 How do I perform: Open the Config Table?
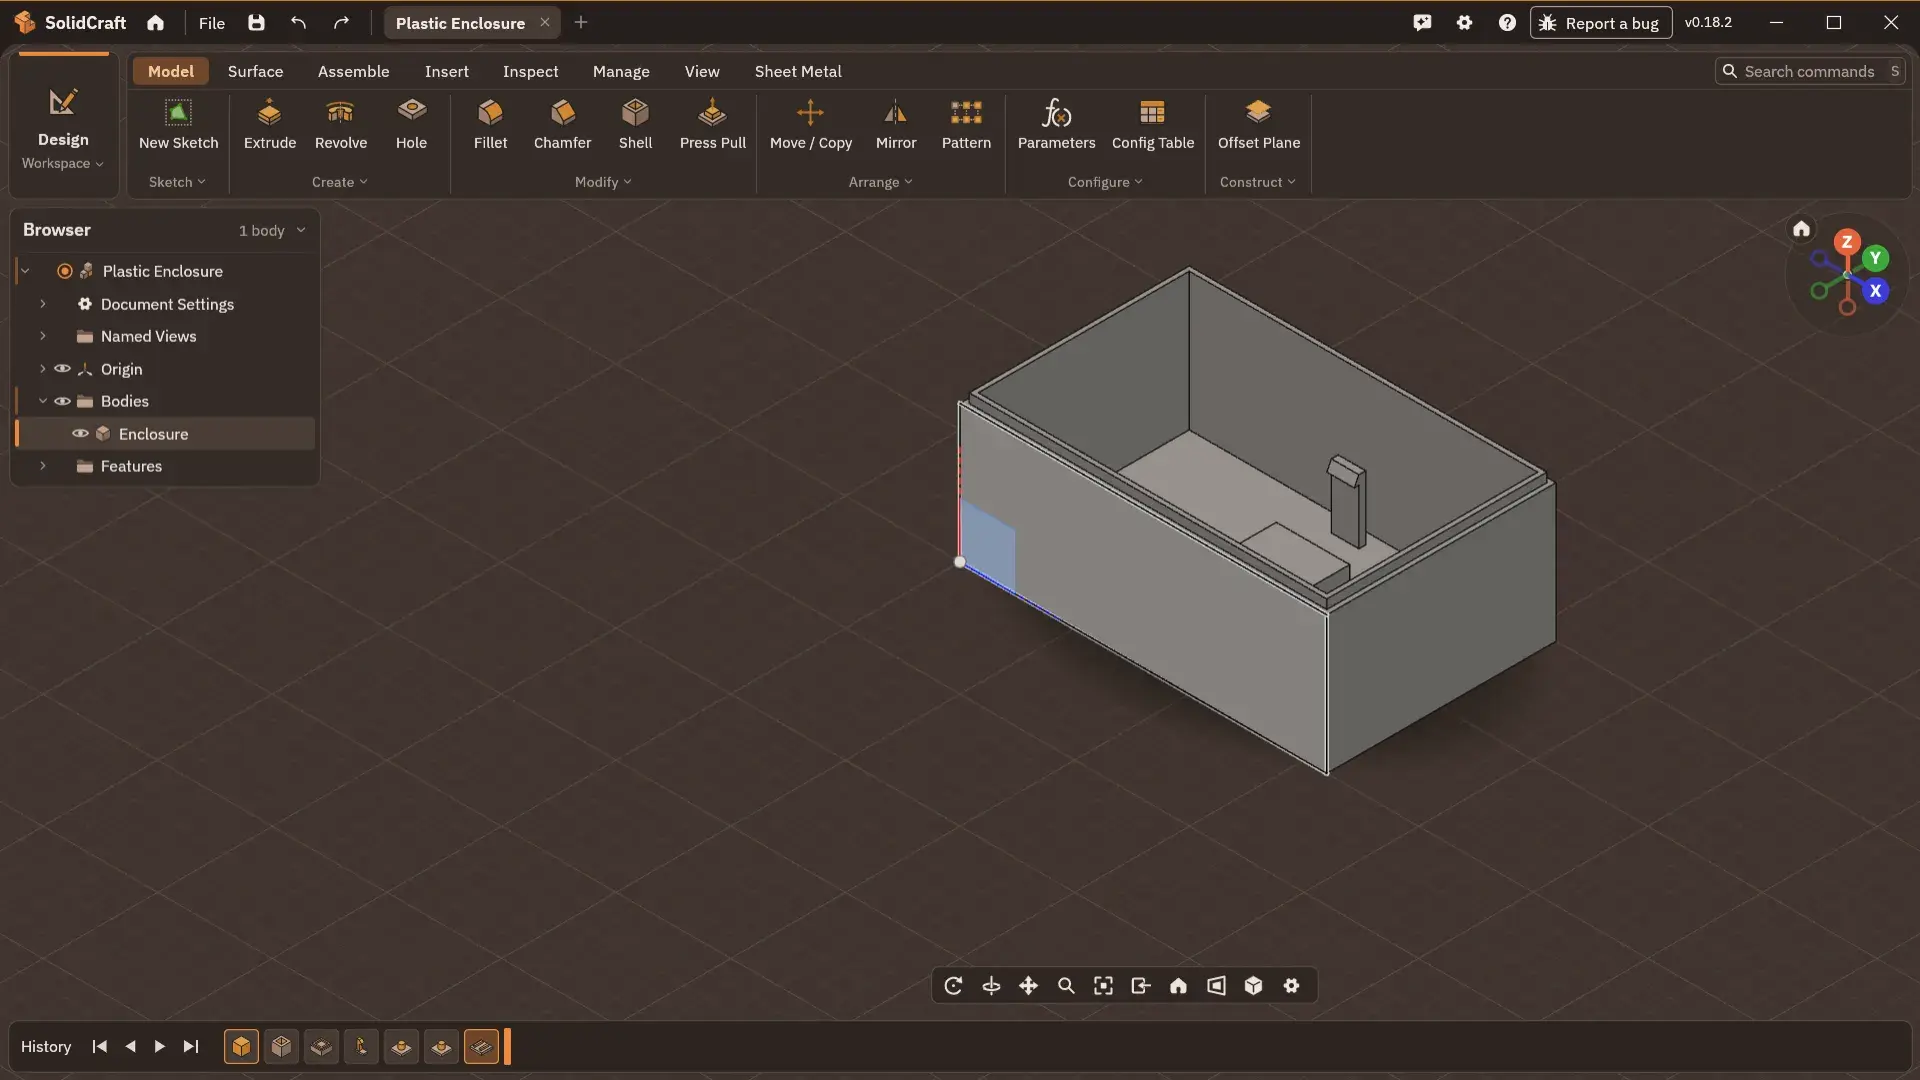(x=1152, y=124)
